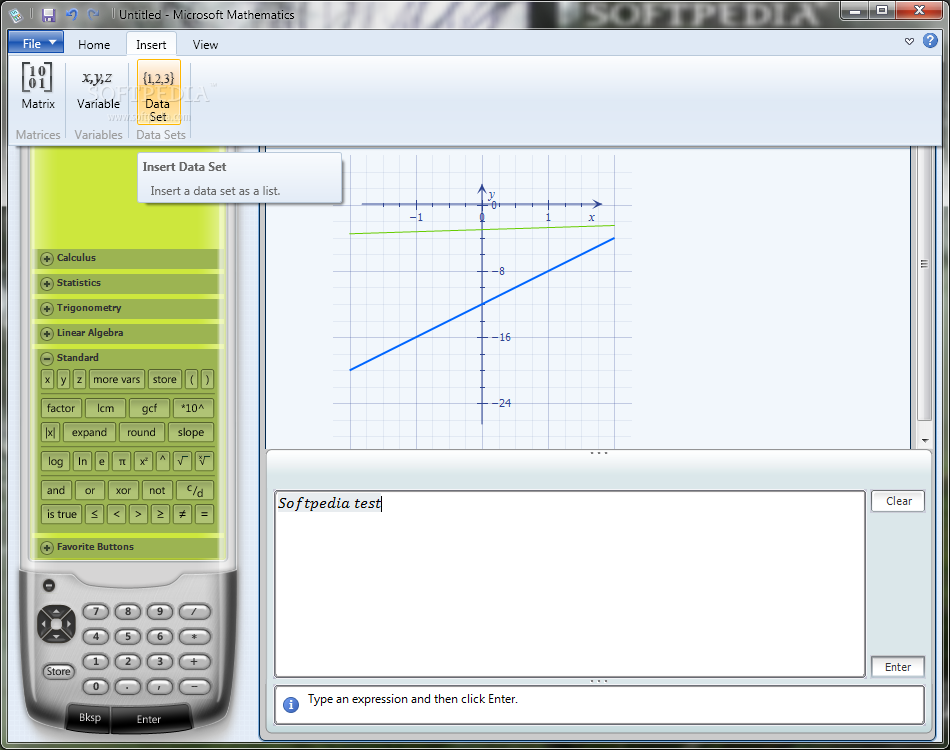The width and height of the screenshot is (950, 750).
Task: Click the round function button
Action: click(x=141, y=433)
